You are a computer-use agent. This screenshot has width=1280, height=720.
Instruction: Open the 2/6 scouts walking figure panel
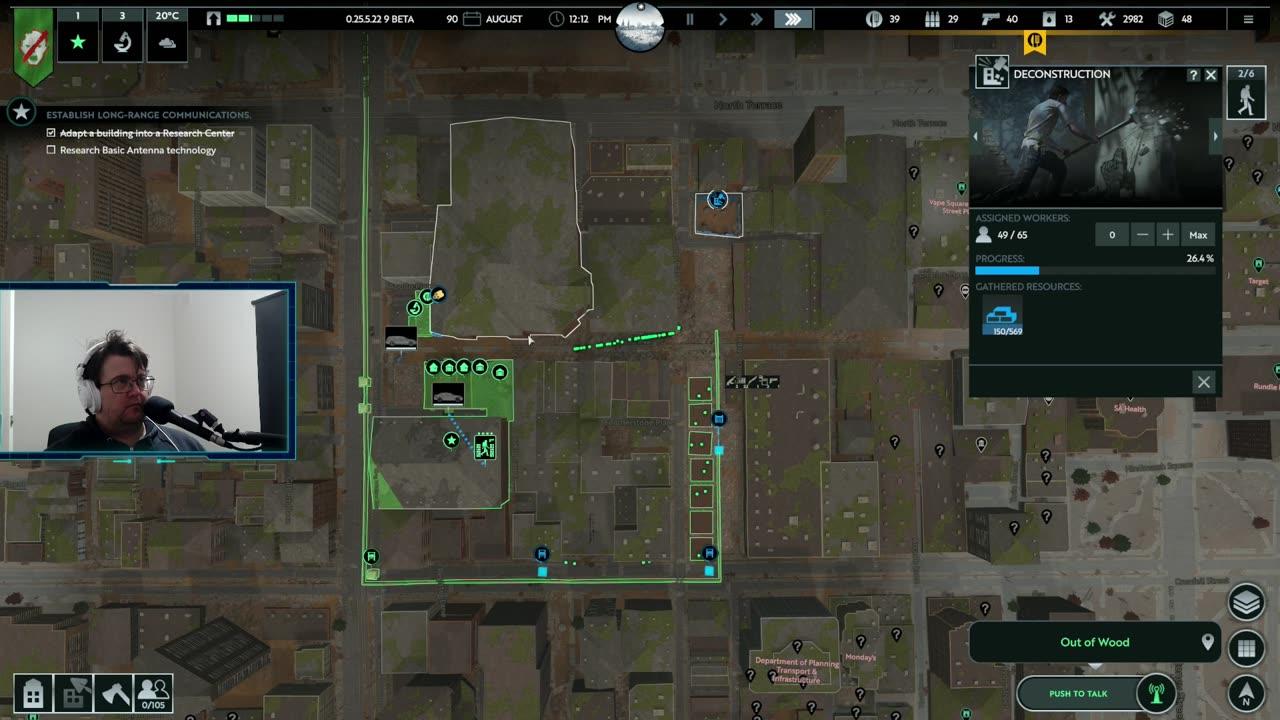(x=1246, y=93)
